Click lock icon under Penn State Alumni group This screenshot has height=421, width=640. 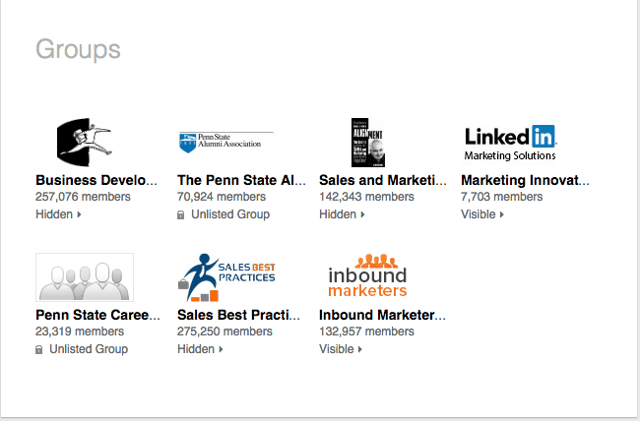pyautogui.click(x=181, y=214)
